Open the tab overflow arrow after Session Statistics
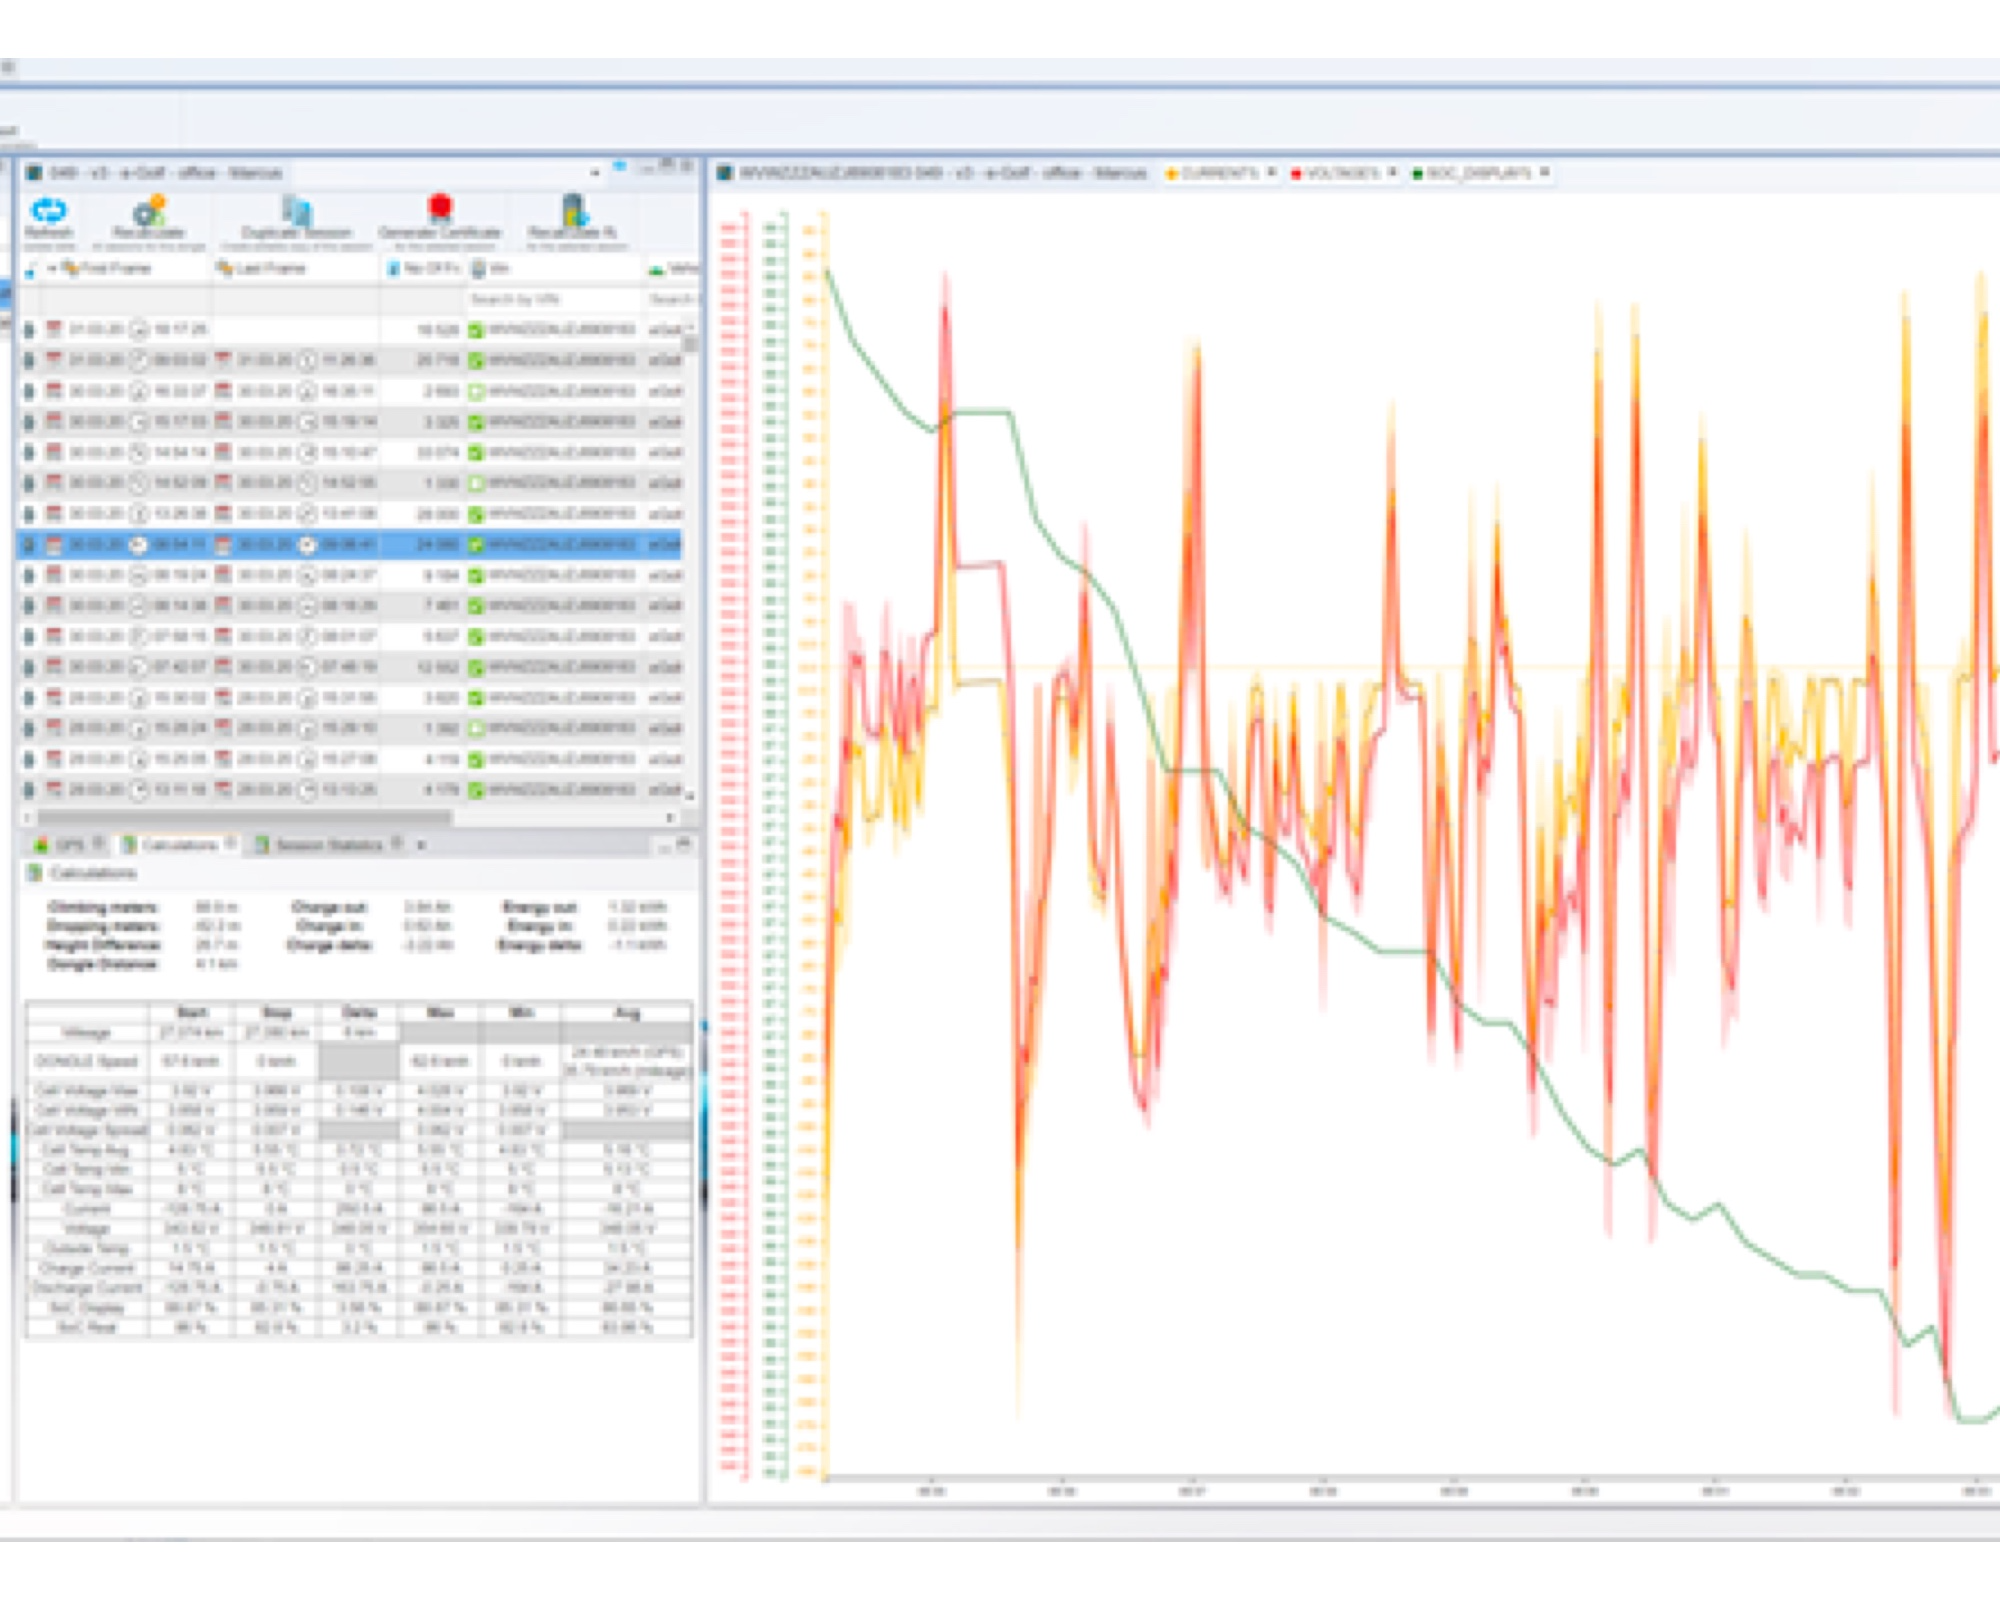The width and height of the screenshot is (2000, 1600). click(421, 846)
